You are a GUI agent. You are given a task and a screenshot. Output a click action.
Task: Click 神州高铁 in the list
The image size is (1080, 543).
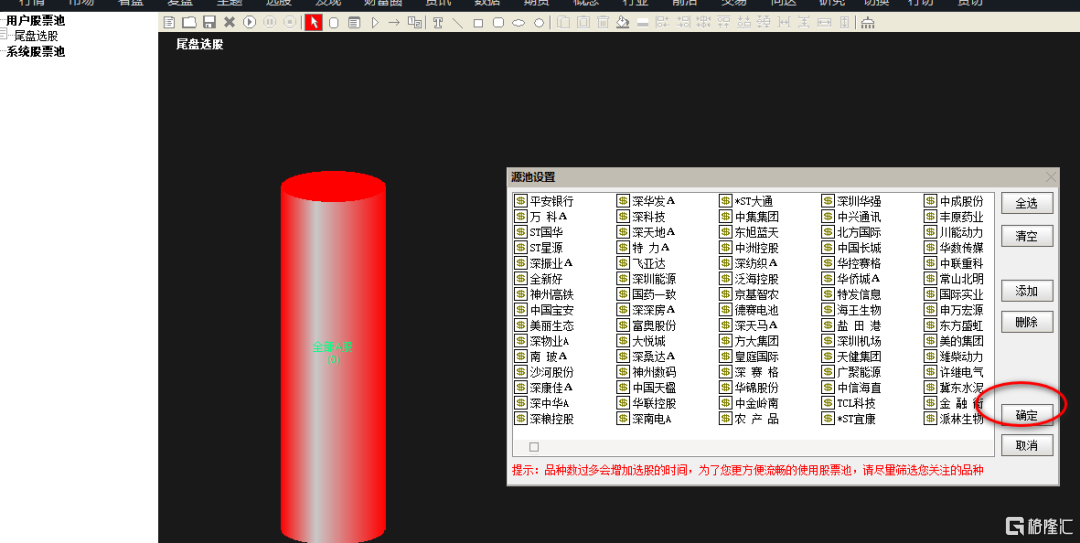pyautogui.click(x=552, y=294)
